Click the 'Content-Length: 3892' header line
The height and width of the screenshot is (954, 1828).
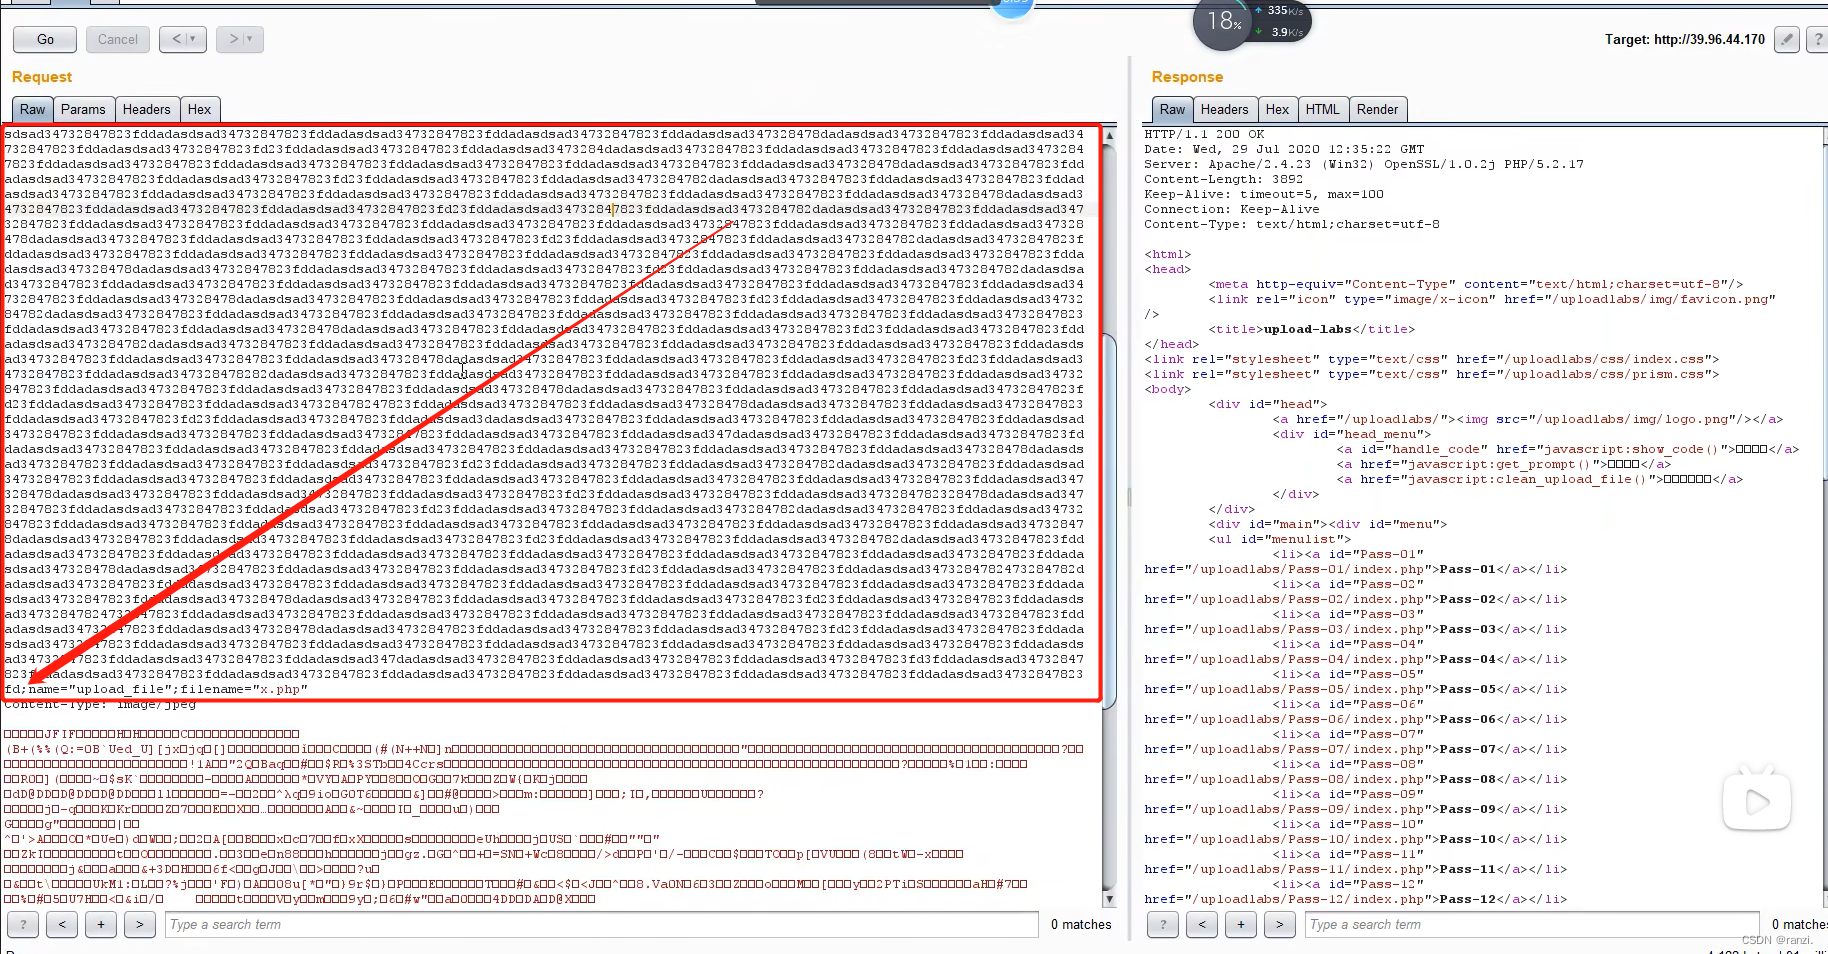1223,179
